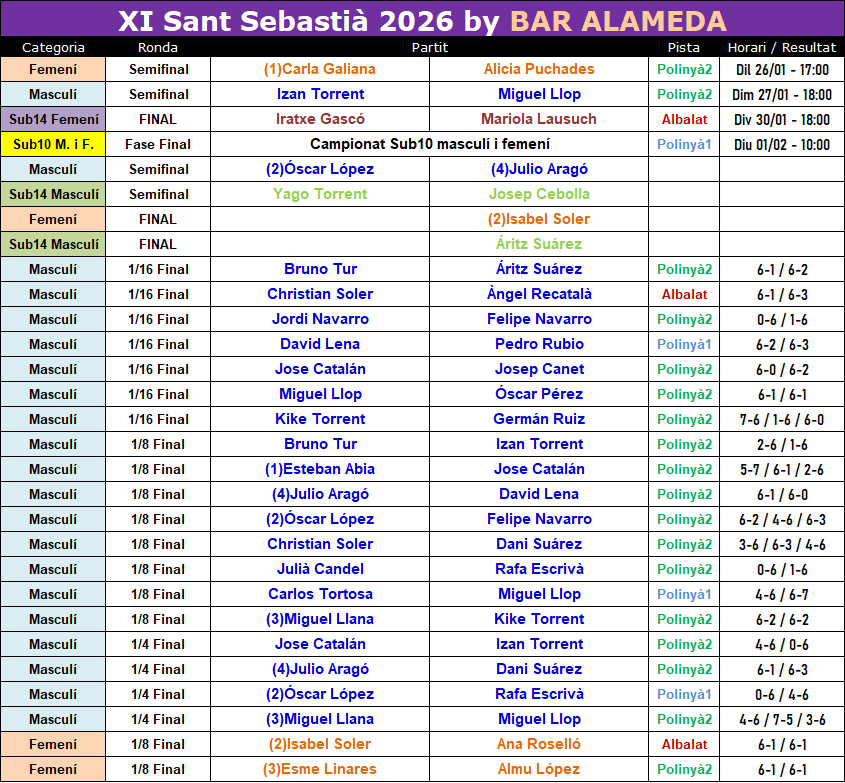845x783 pixels.
Task: Select player Yago Torrent in Sub14 semifinal
Action: (x=320, y=194)
